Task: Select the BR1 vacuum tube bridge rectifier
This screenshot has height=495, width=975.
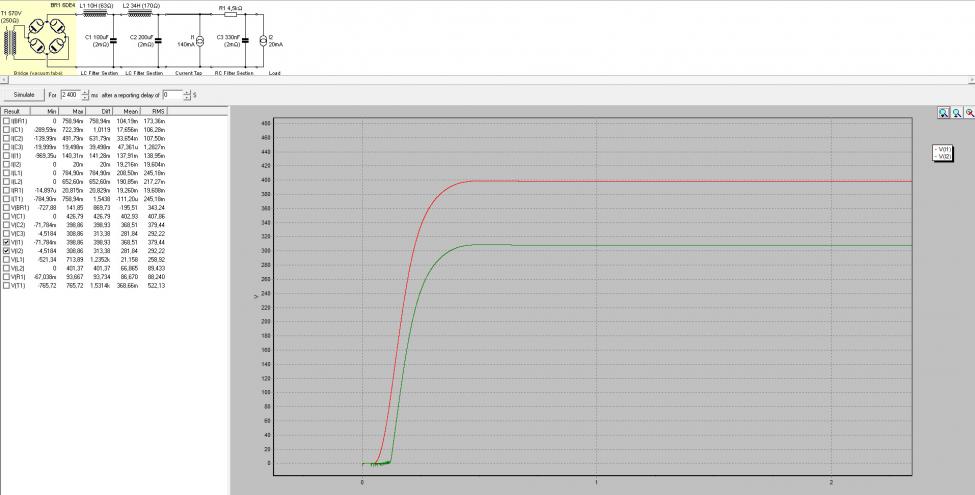Action: click(47, 37)
